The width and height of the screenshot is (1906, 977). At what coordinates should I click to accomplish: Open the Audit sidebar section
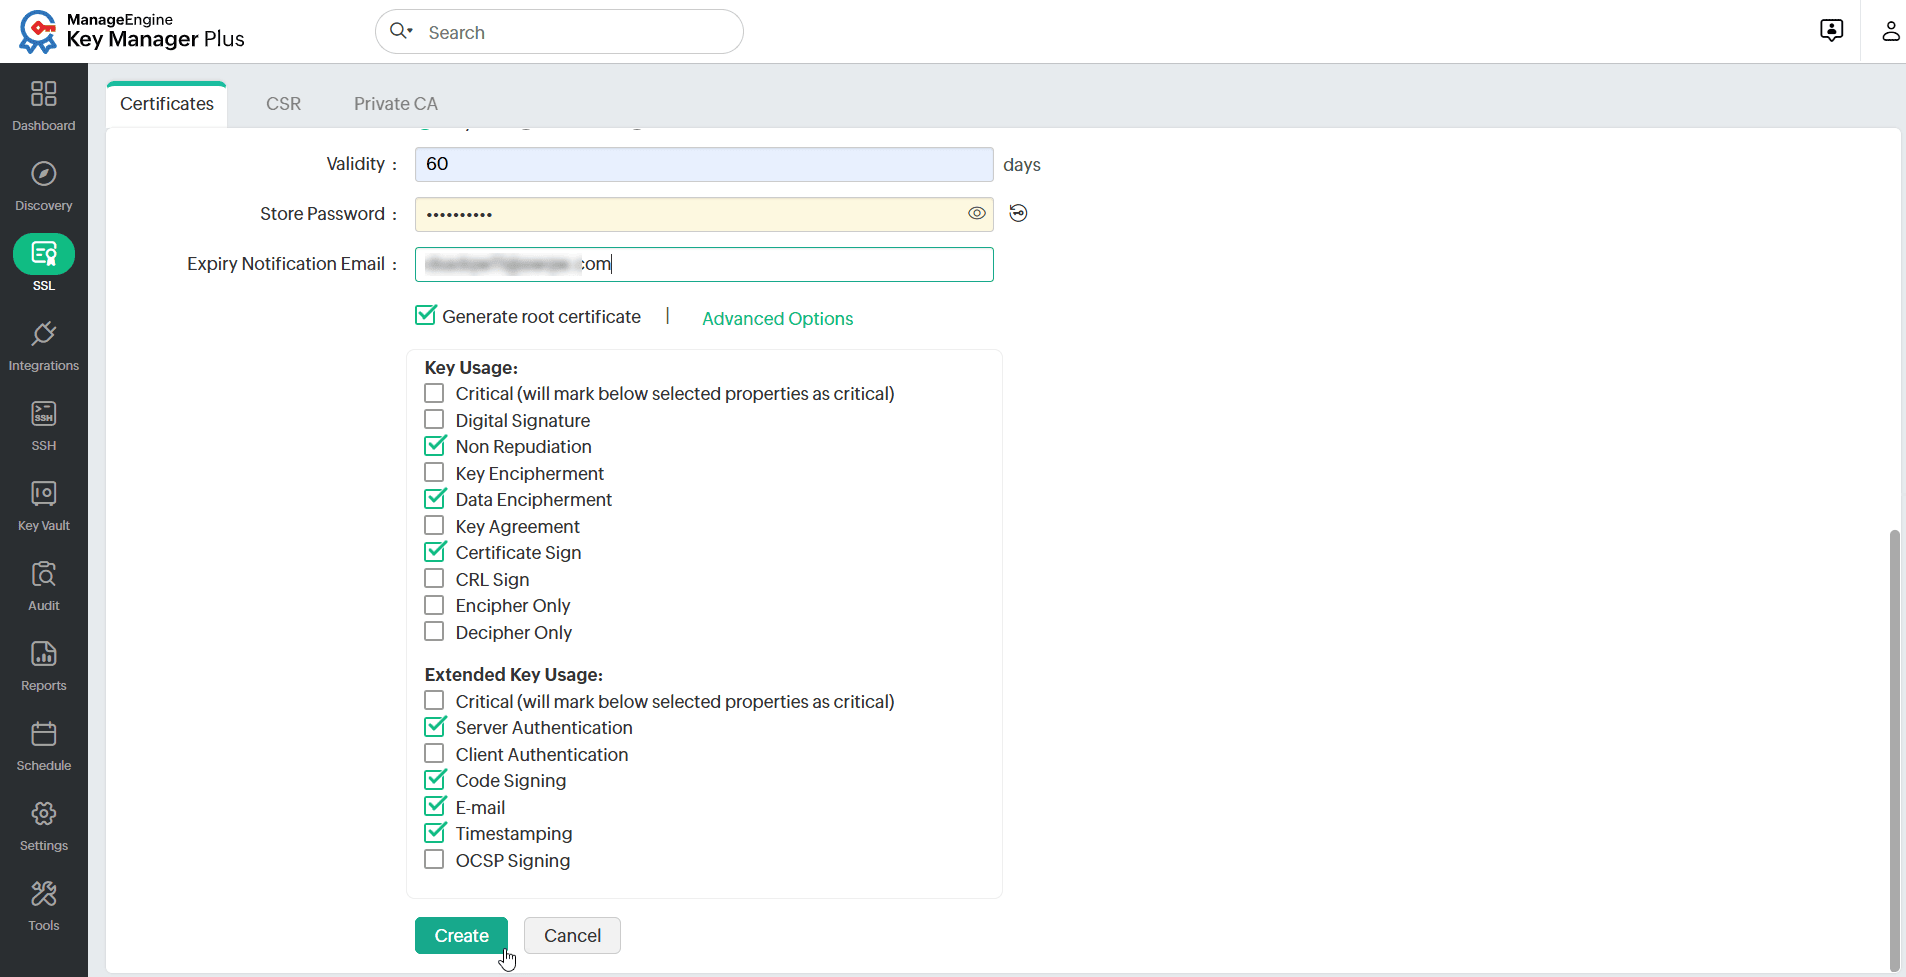click(43, 585)
